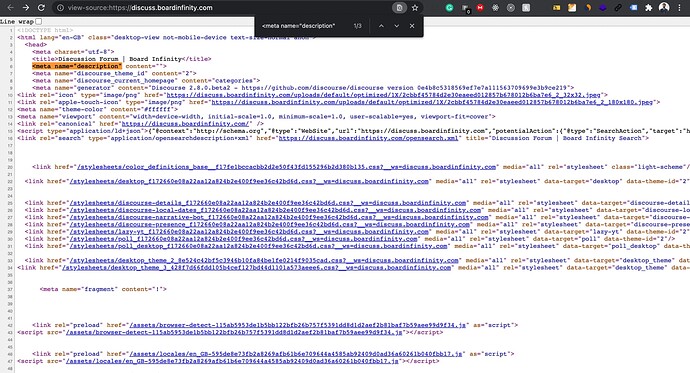Screen dimensions: 690x373
Task: Open the red round extension icon
Action: coord(480,7)
